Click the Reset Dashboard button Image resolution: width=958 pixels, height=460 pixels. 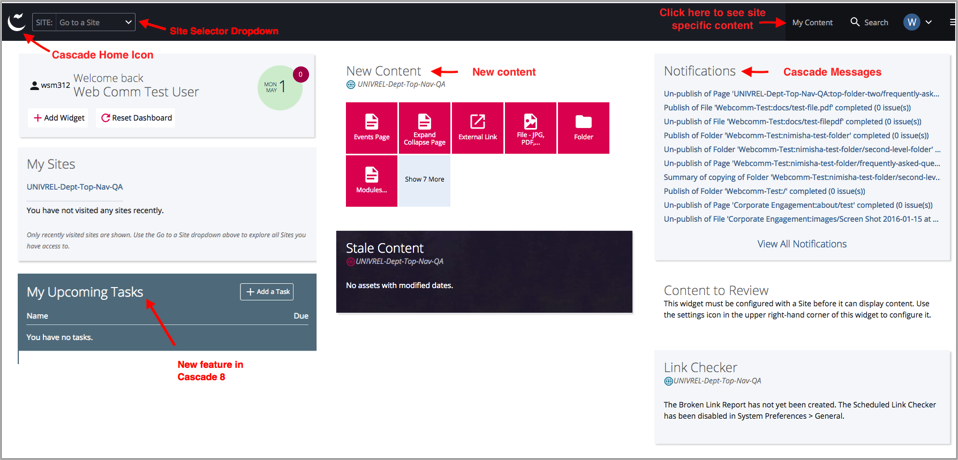point(136,118)
